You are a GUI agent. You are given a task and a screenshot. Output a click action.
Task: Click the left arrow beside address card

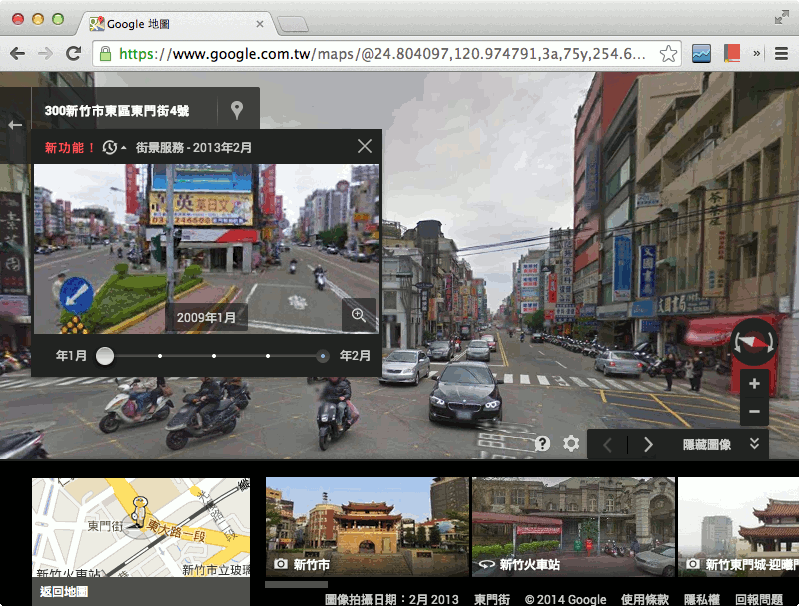point(15,125)
